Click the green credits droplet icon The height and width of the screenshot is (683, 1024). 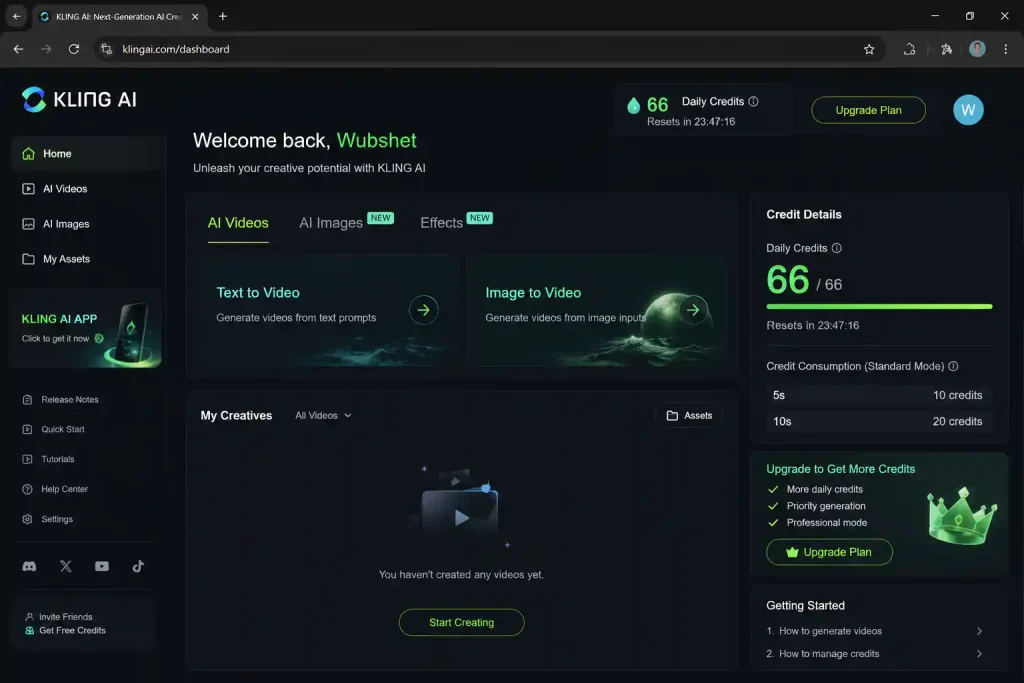pyautogui.click(x=633, y=105)
